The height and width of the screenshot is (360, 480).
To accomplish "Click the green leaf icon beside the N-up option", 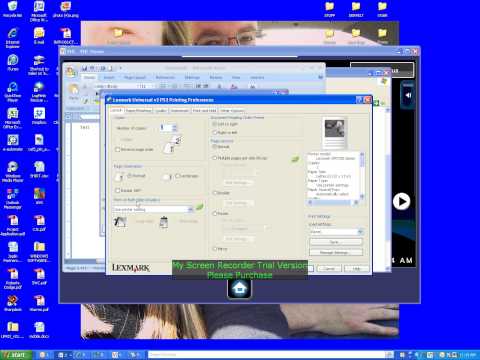I will click(x=295, y=159).
